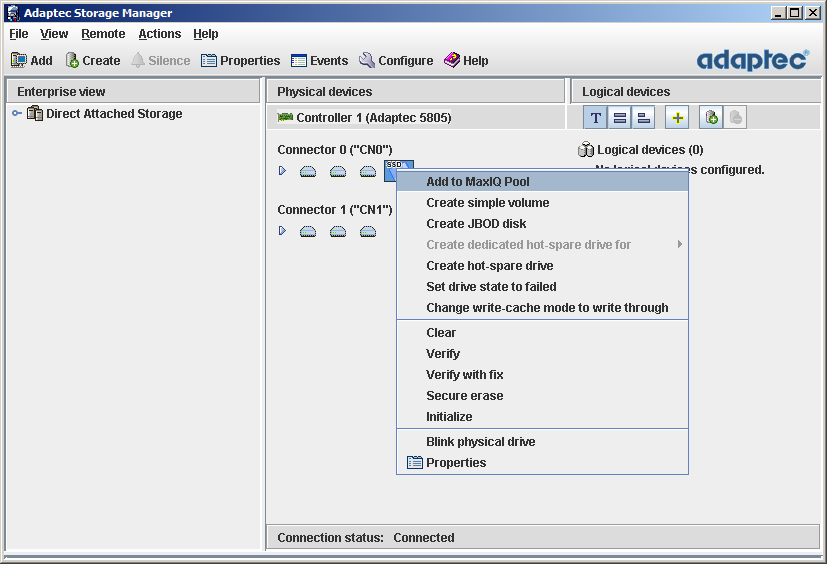827x564 pixels.
Task: Open the Actions menu
Action: point(160,34)
